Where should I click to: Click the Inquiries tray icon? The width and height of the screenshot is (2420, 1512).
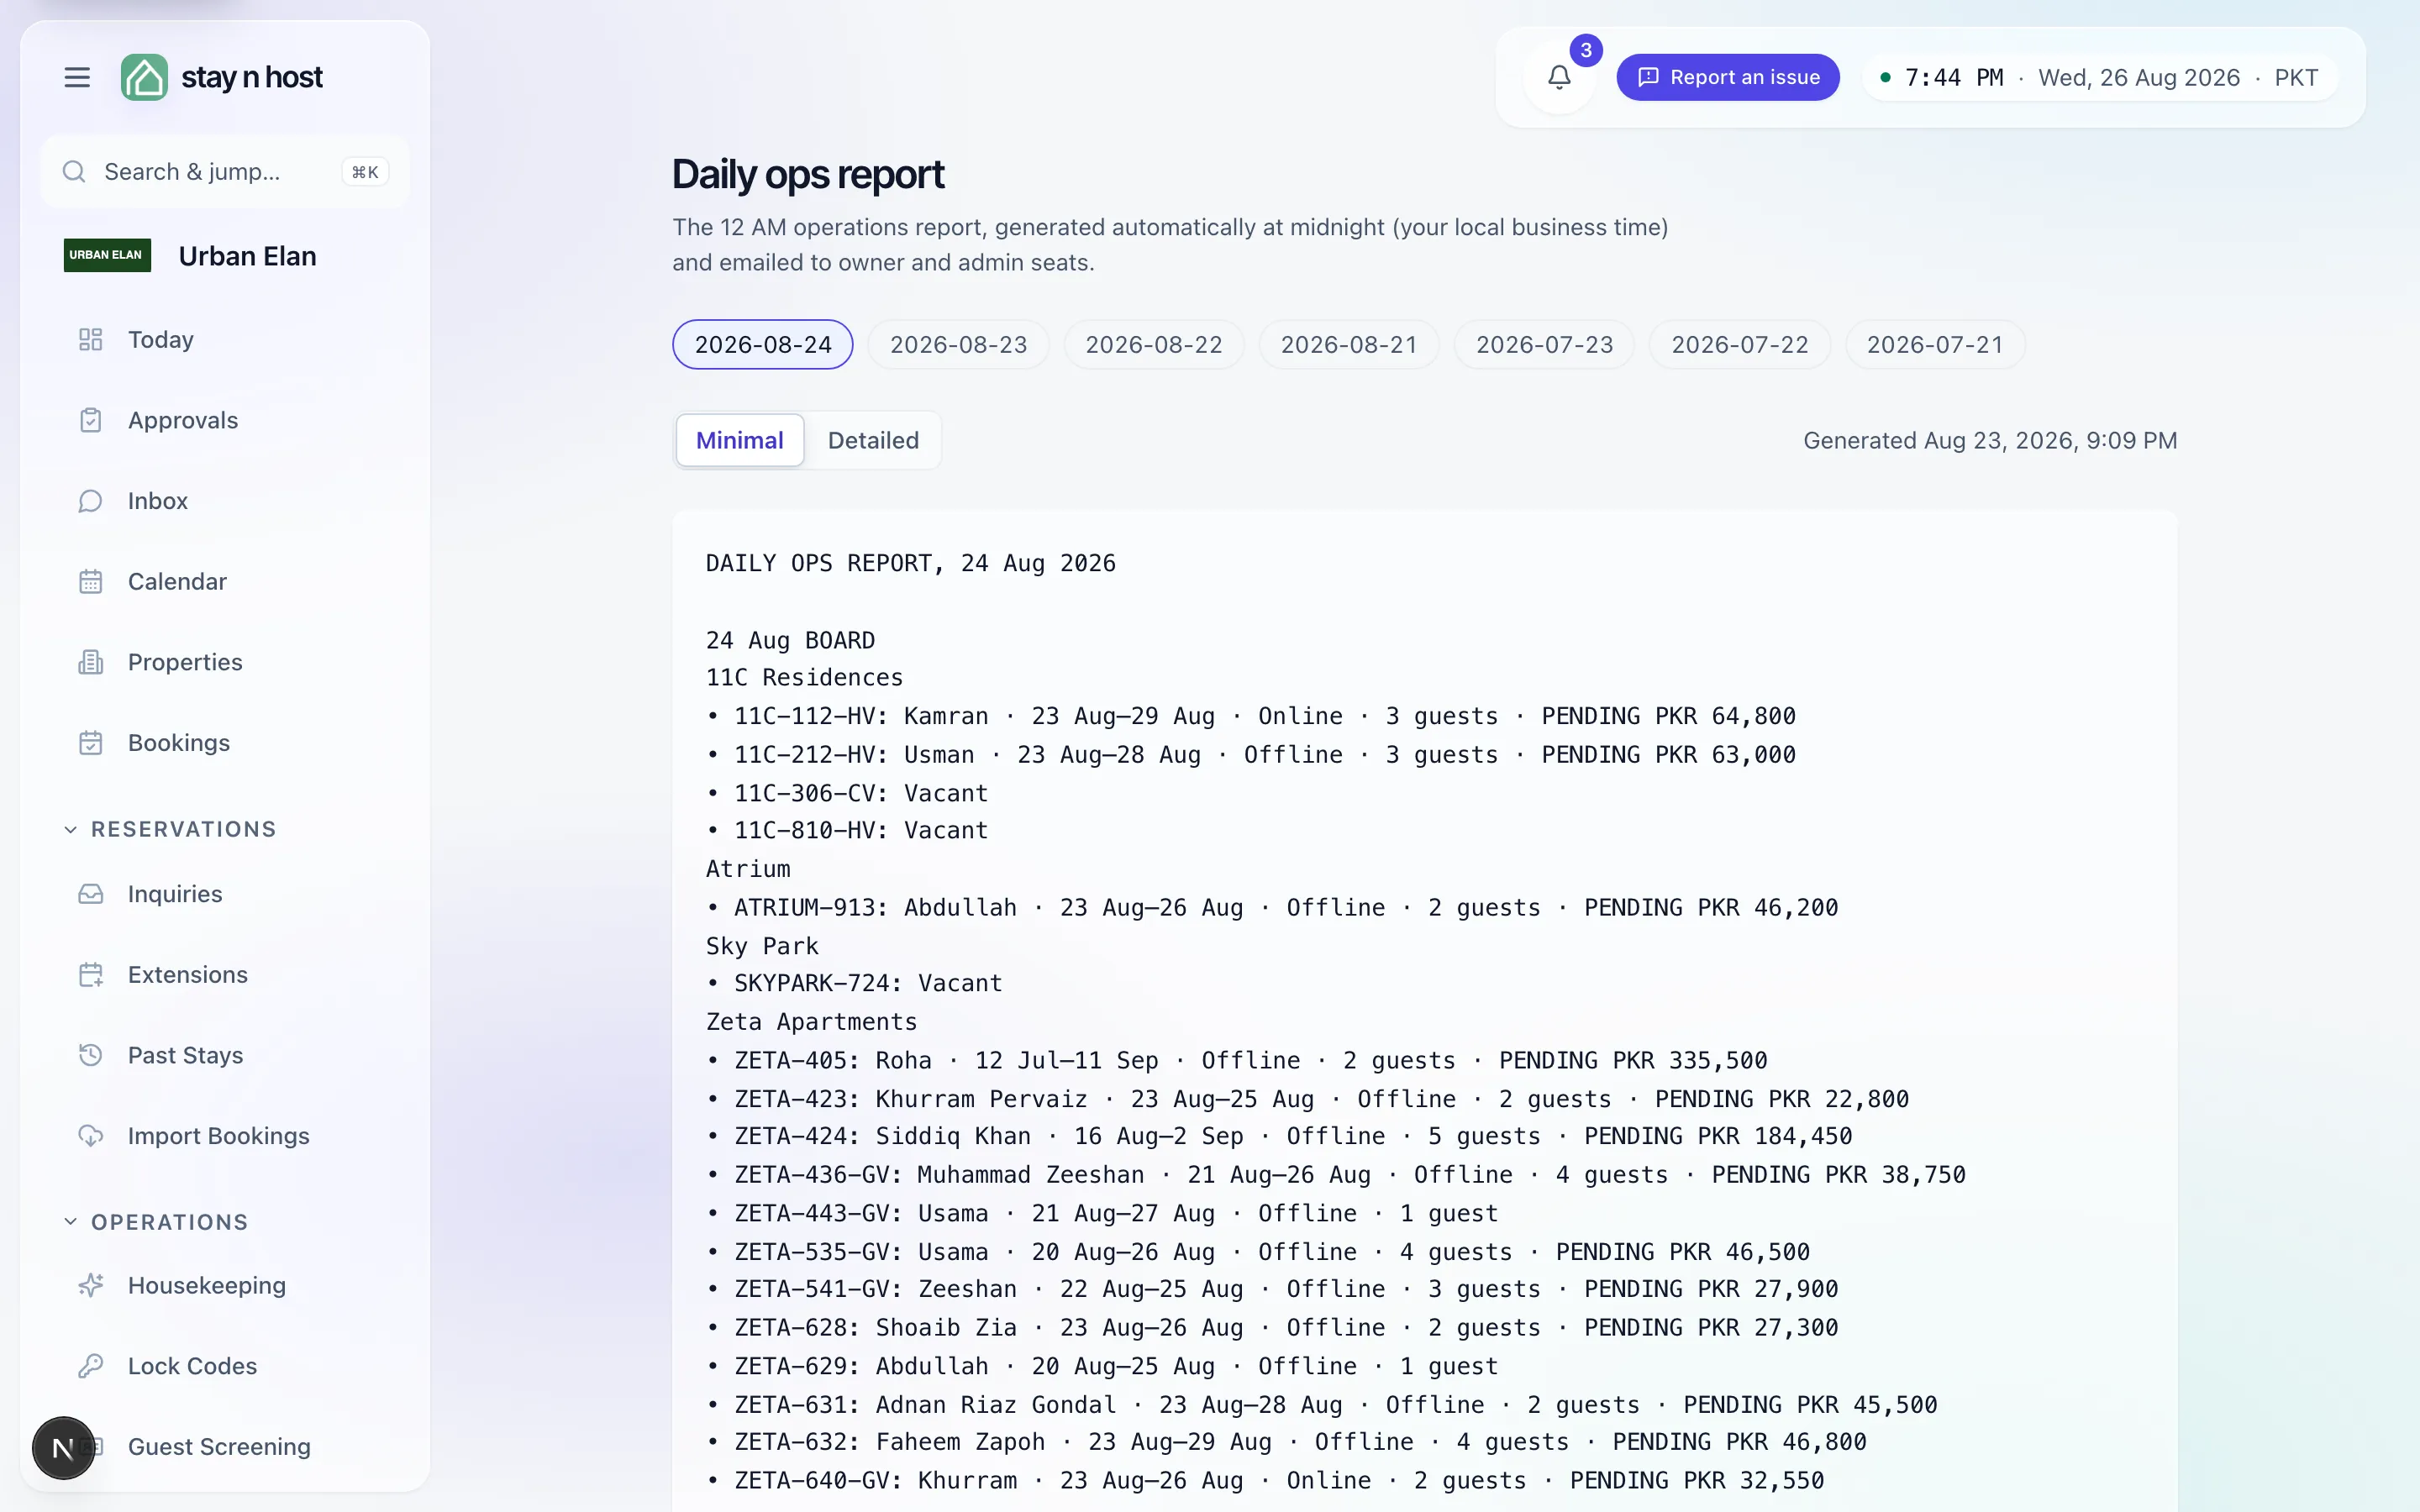coord(91,894)
